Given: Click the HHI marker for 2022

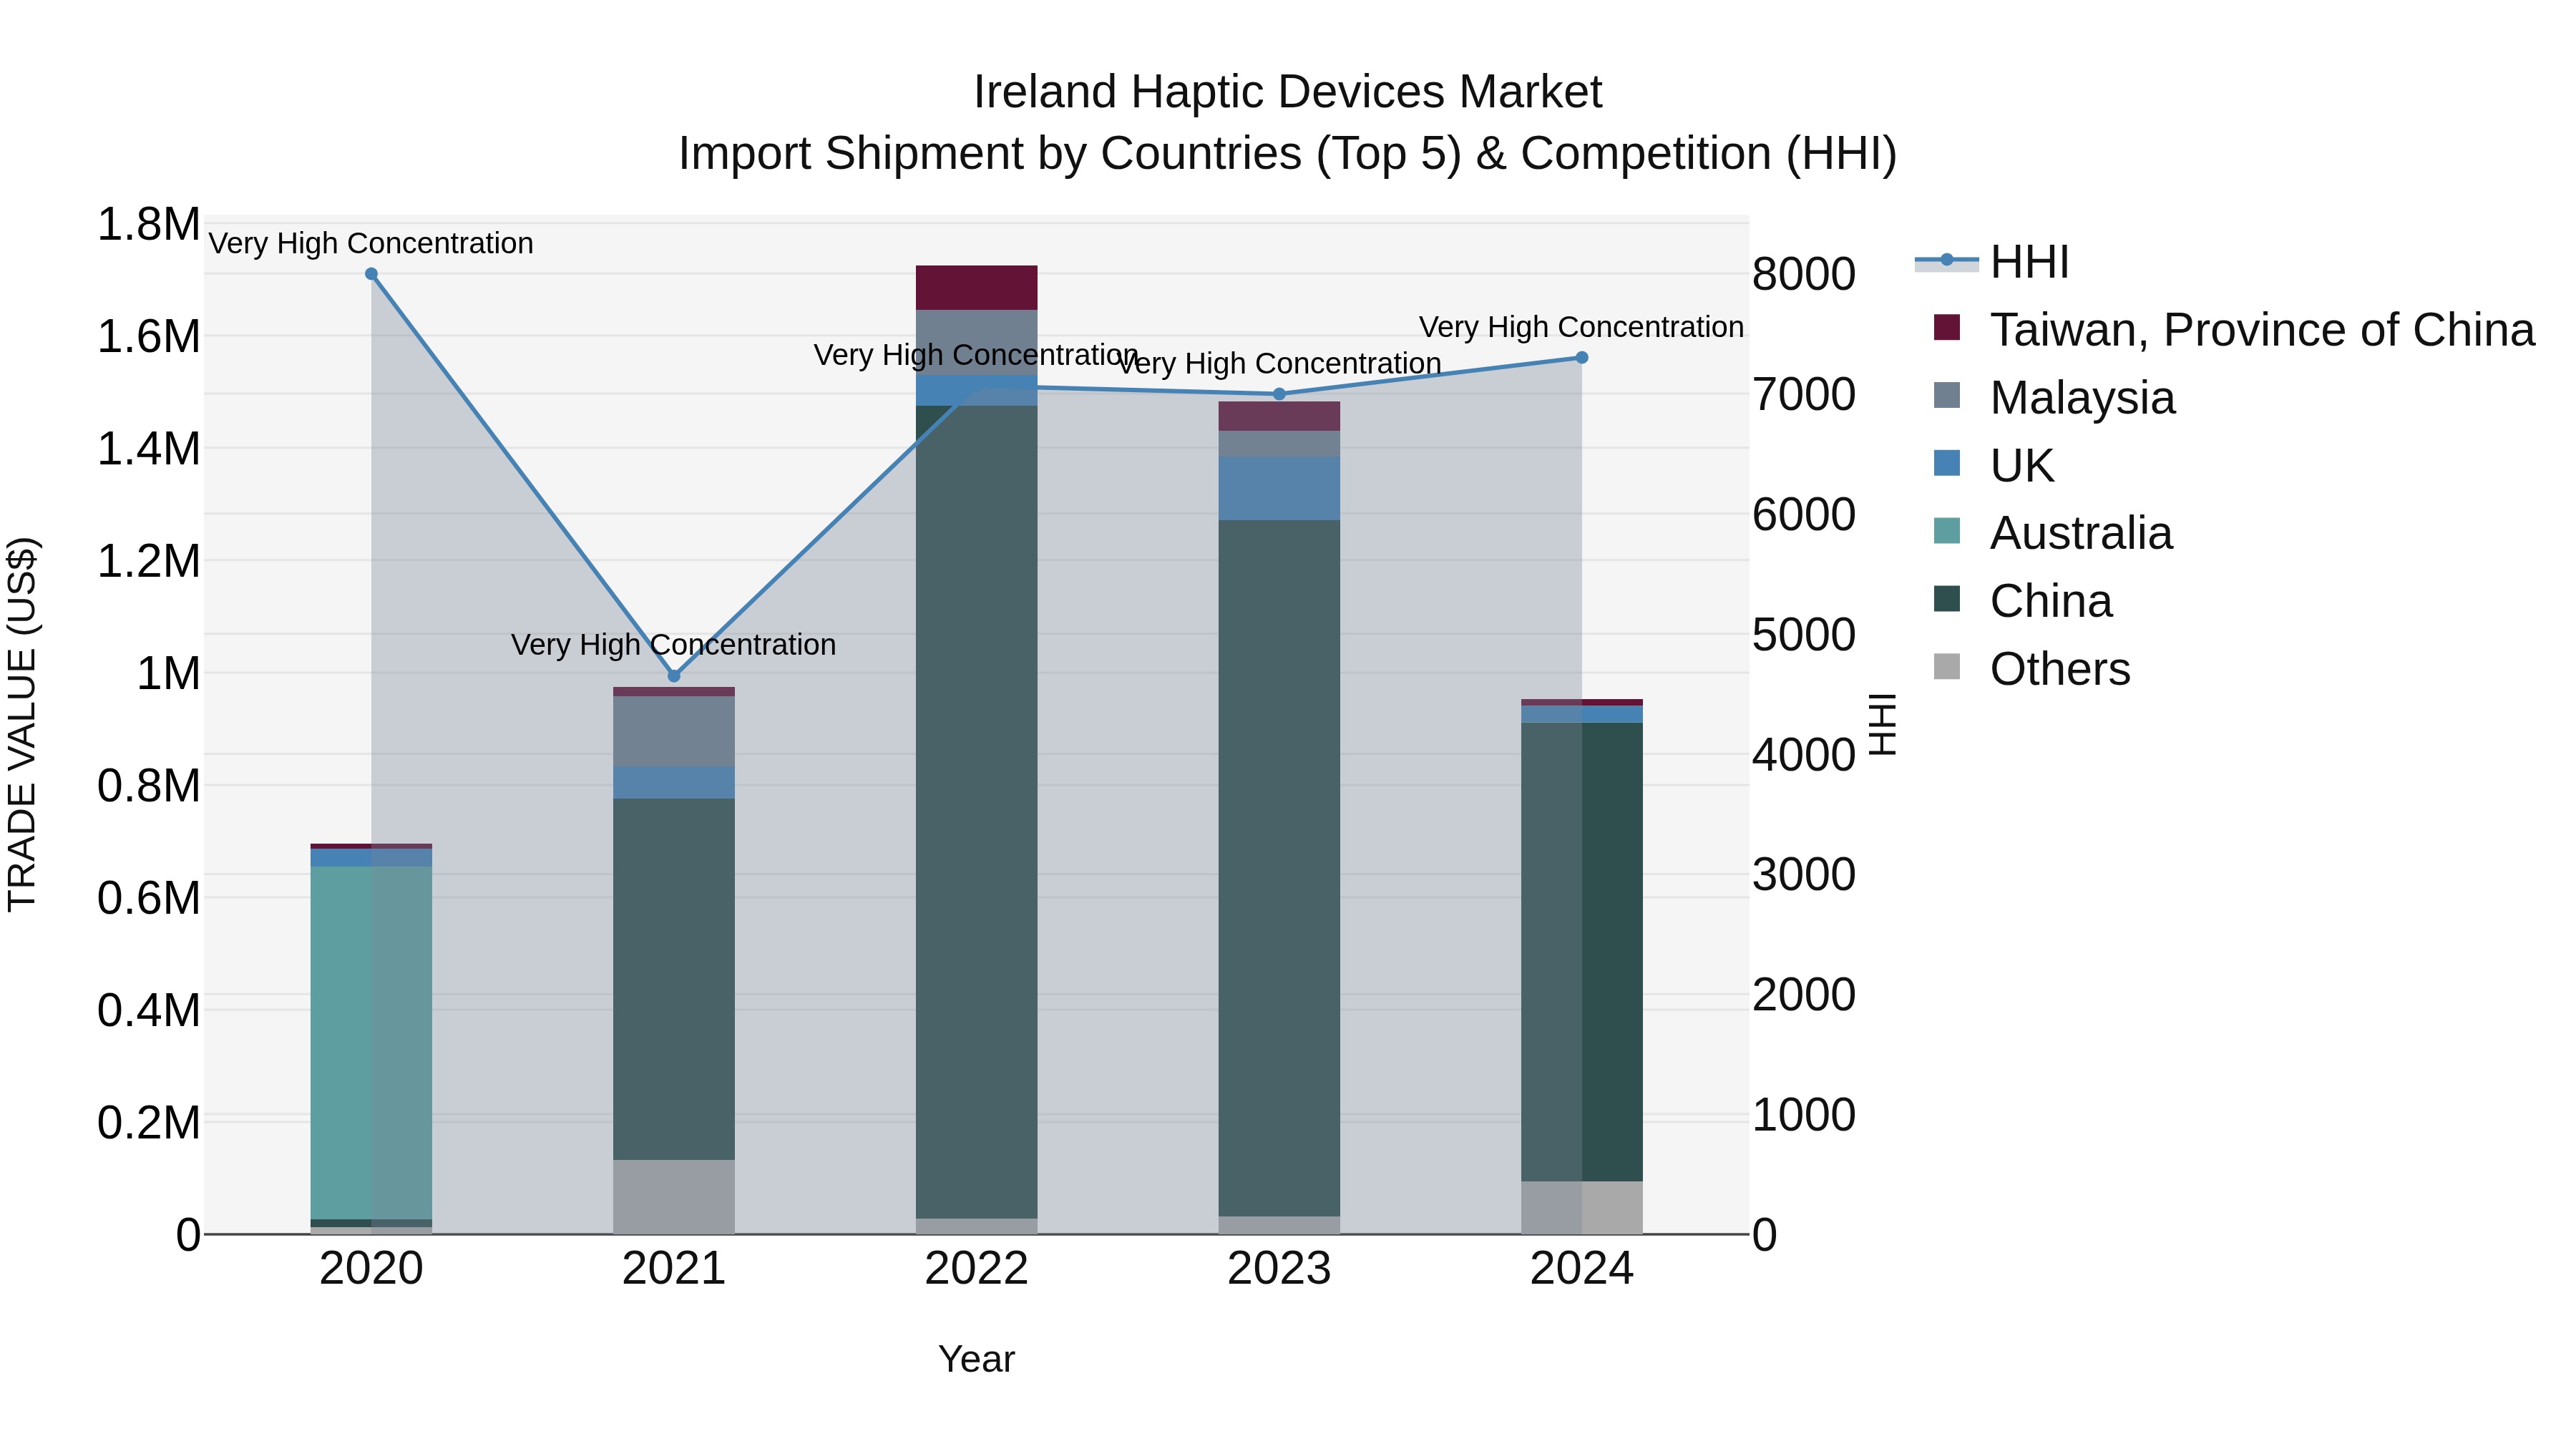Looking at the screenshot, I should point(977,386).
